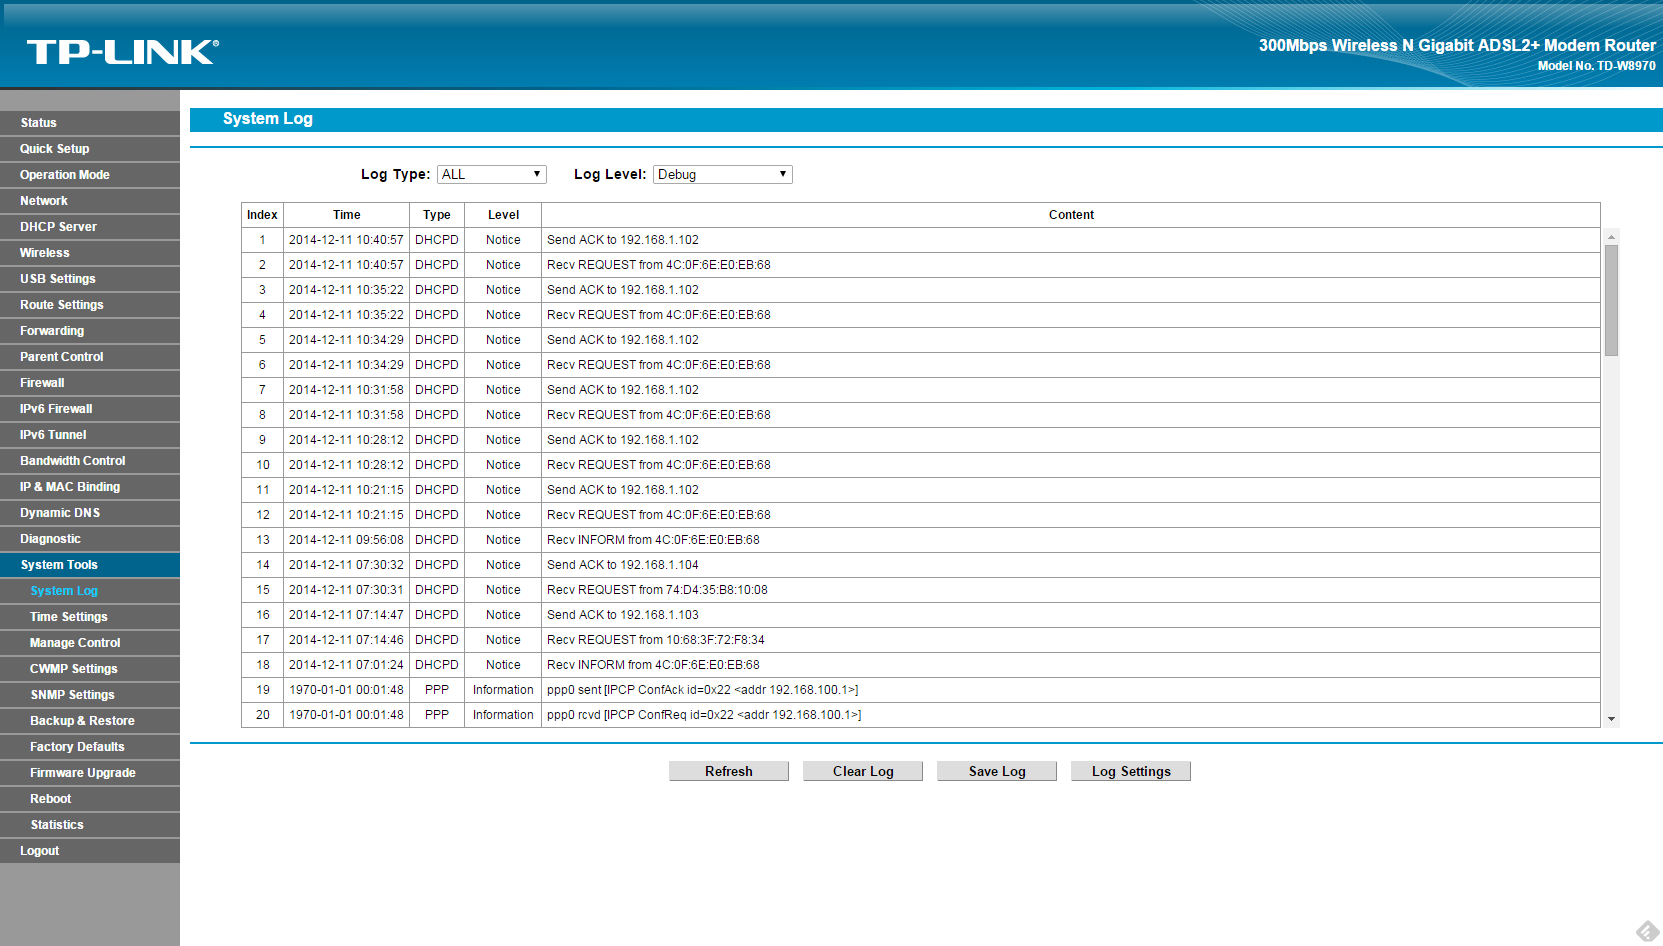
Task: Open Manage Control
Action: [90, 643]
